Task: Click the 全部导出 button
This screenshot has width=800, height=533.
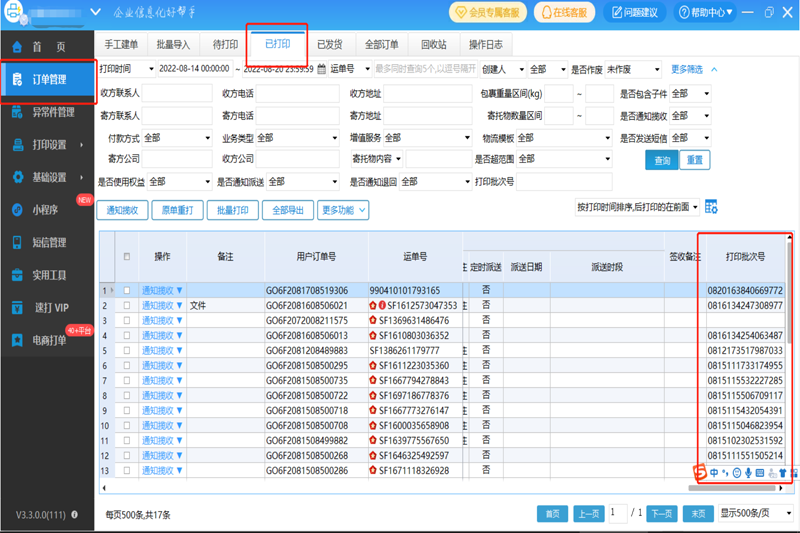Action: [287, 210]
